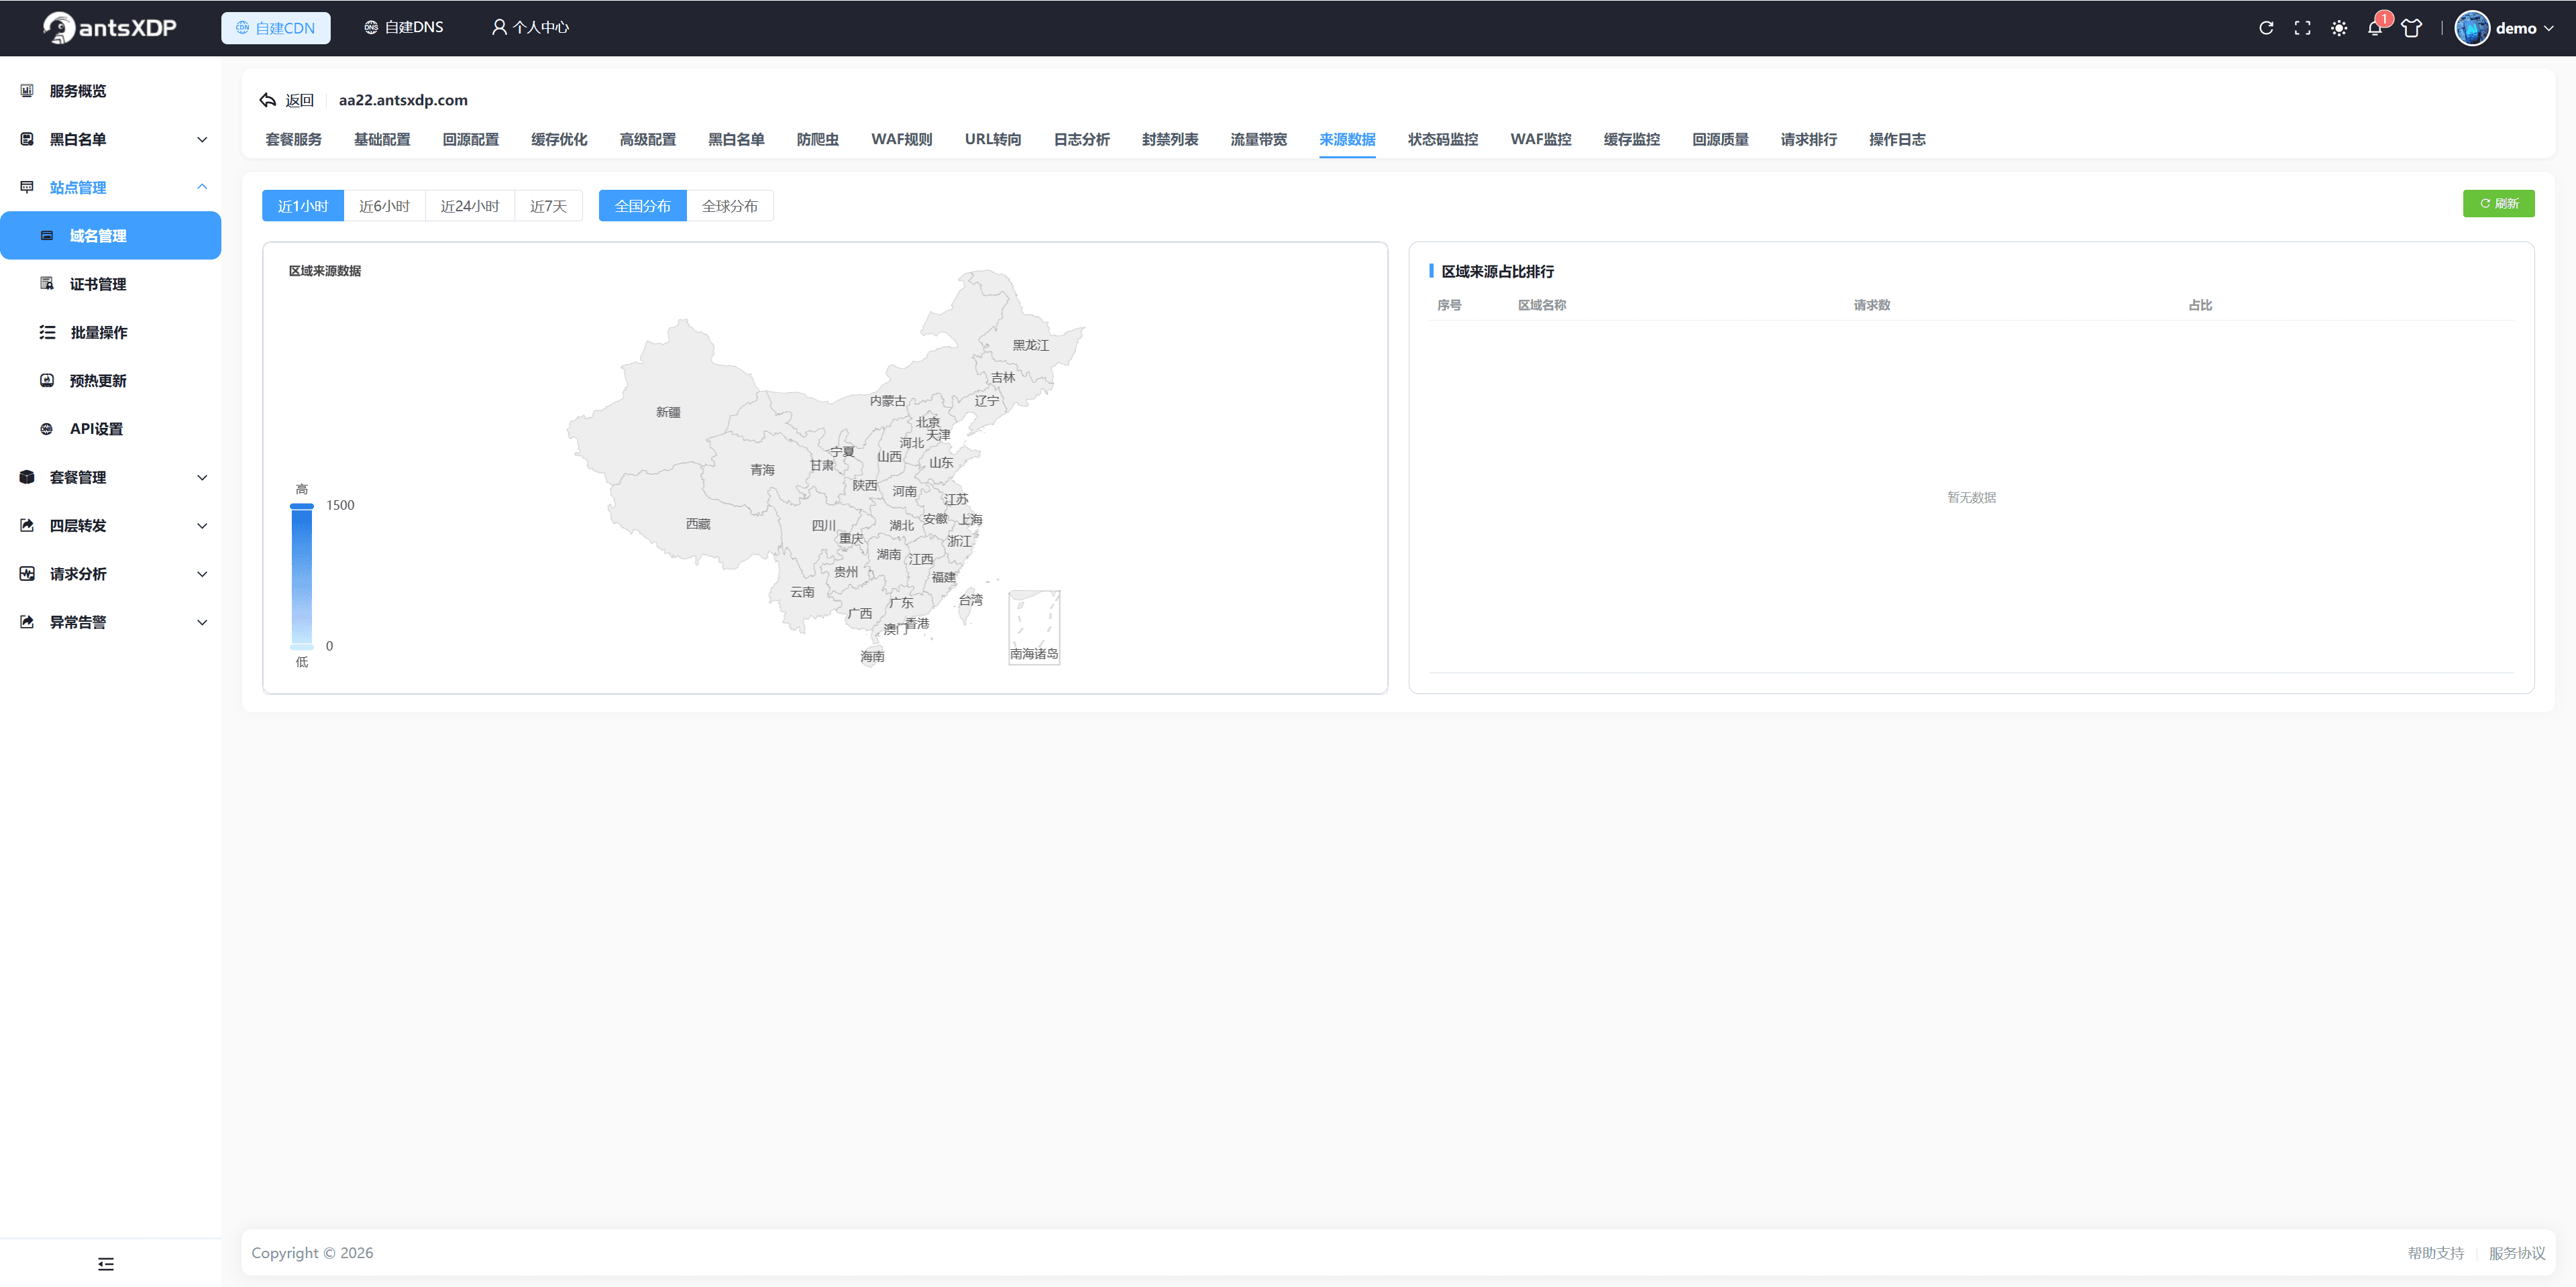Click the back arrow icon next to 返回
The image size is (2576, 1287).
click(x=267, y=100)
